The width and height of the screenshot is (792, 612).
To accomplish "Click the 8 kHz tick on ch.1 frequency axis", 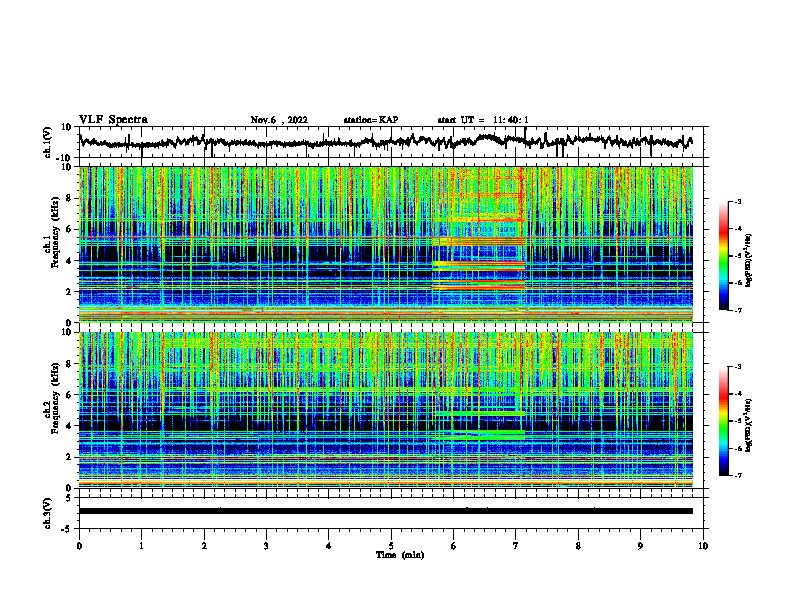I will 70,198.
